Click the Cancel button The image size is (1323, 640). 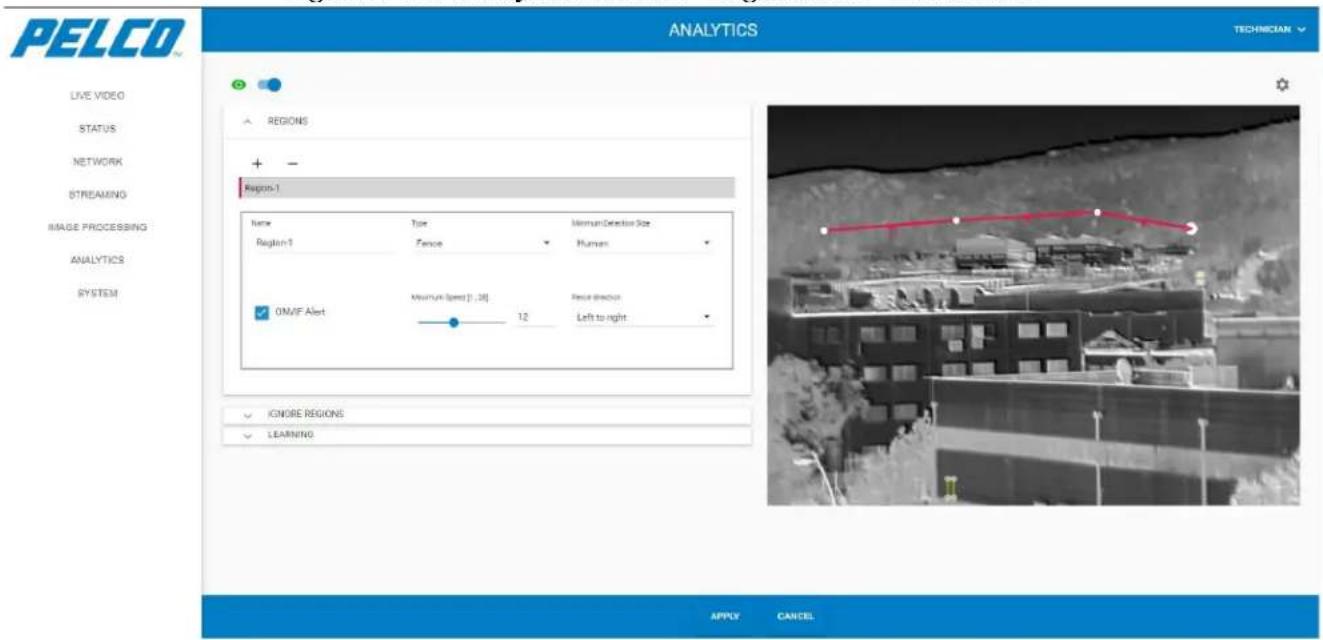pos(795,616)
